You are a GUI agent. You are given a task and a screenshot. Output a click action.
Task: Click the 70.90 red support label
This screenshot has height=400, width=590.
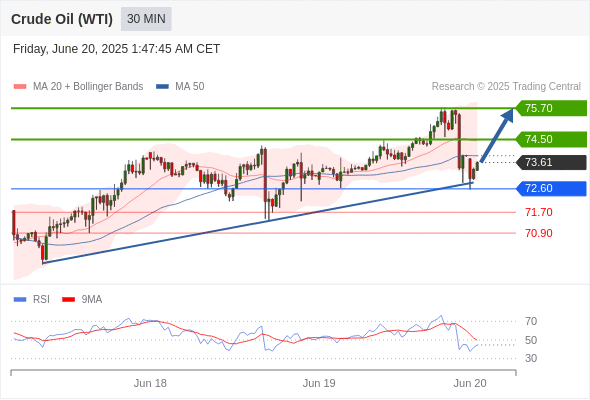(539, 233)
